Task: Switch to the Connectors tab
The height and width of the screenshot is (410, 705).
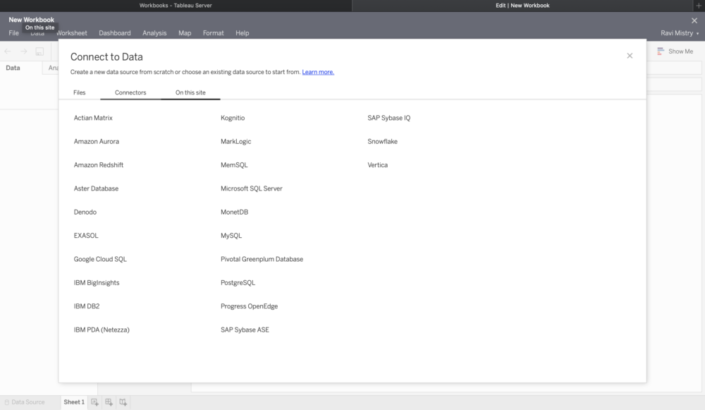Action: coord(130,93)
